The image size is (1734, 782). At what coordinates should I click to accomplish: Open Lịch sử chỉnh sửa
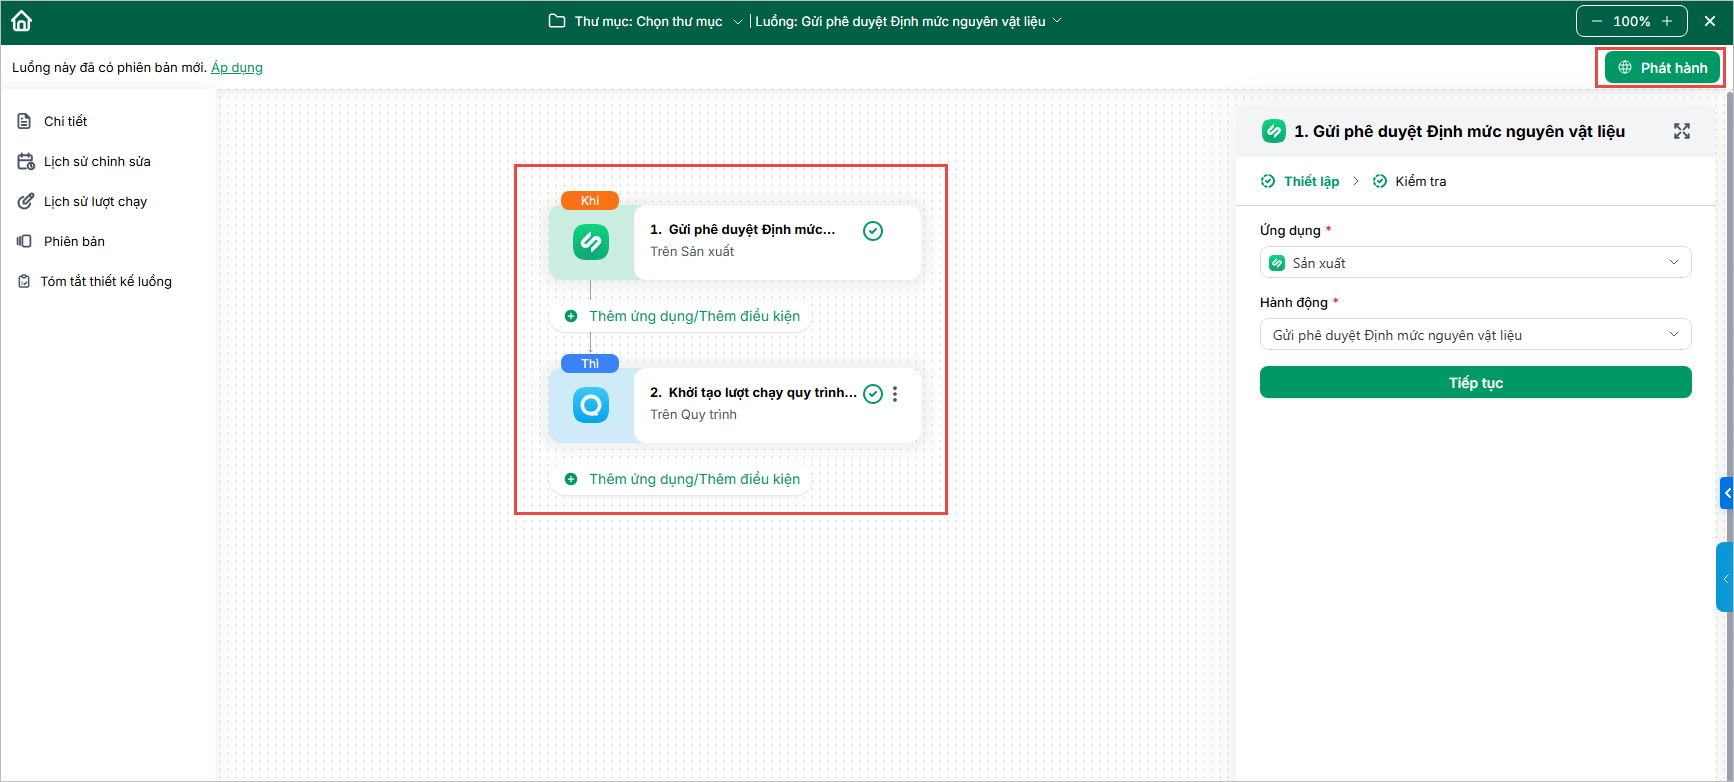click(x=97, y=161)
